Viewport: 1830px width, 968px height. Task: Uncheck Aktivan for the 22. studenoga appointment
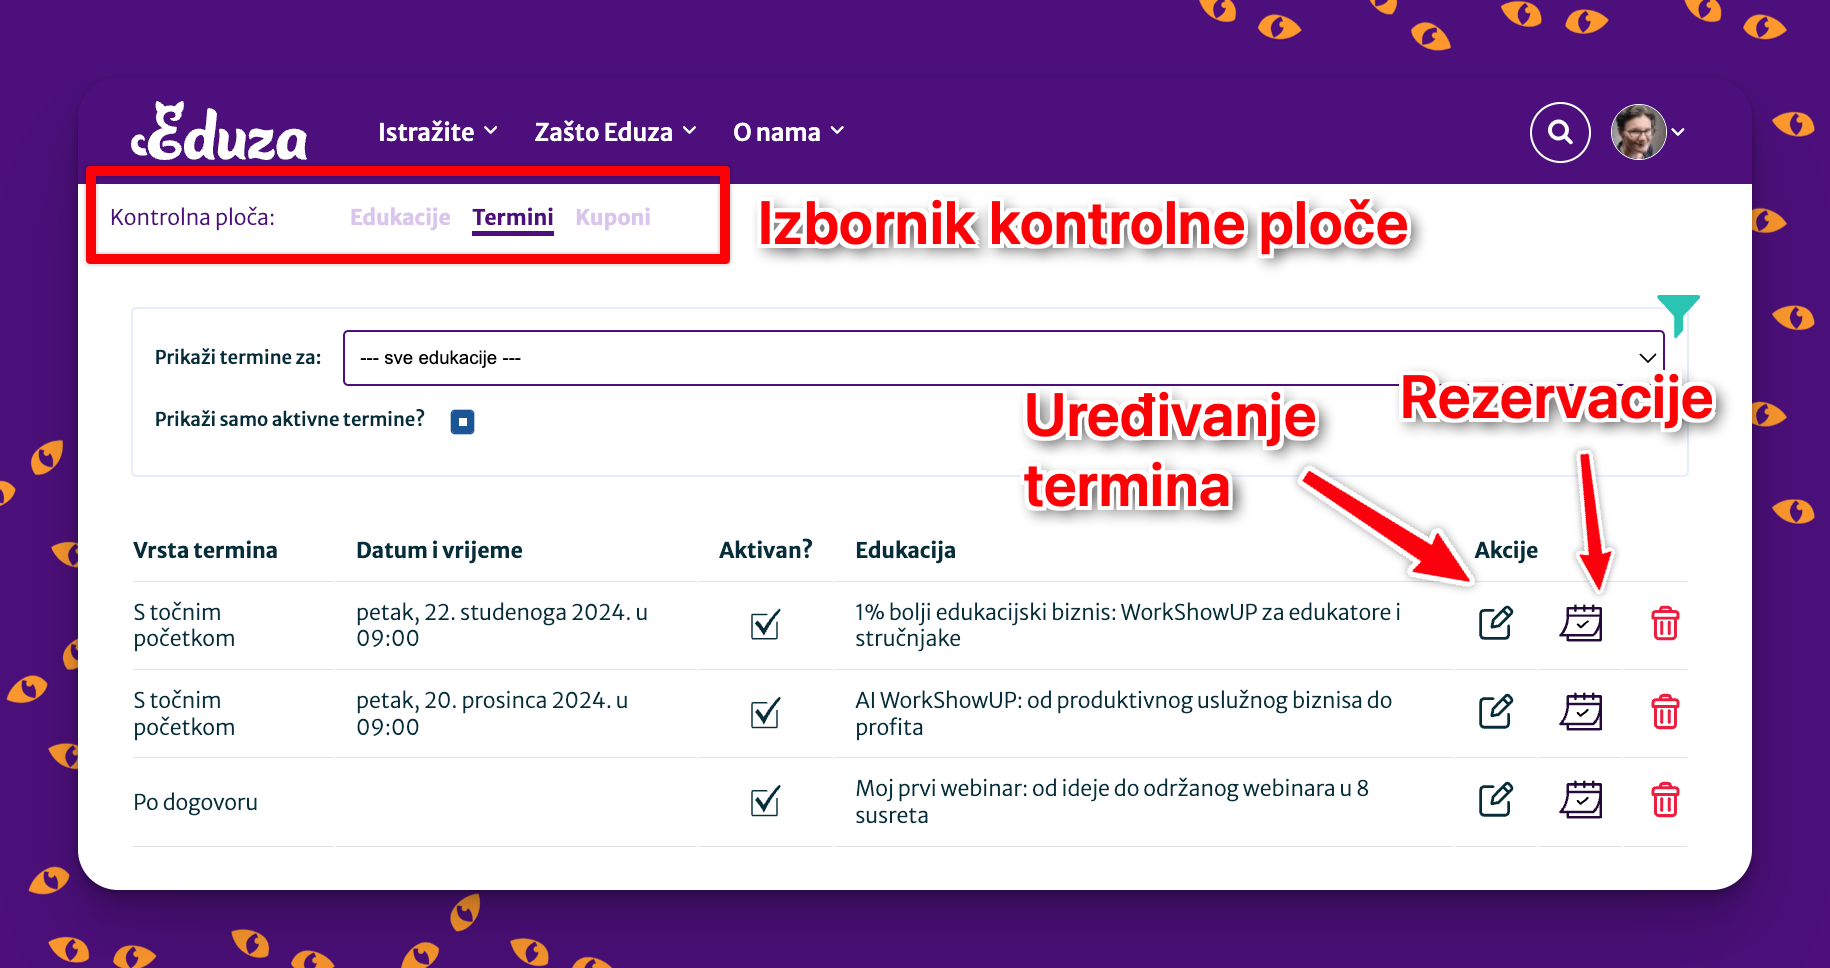(x=765, y=625)
